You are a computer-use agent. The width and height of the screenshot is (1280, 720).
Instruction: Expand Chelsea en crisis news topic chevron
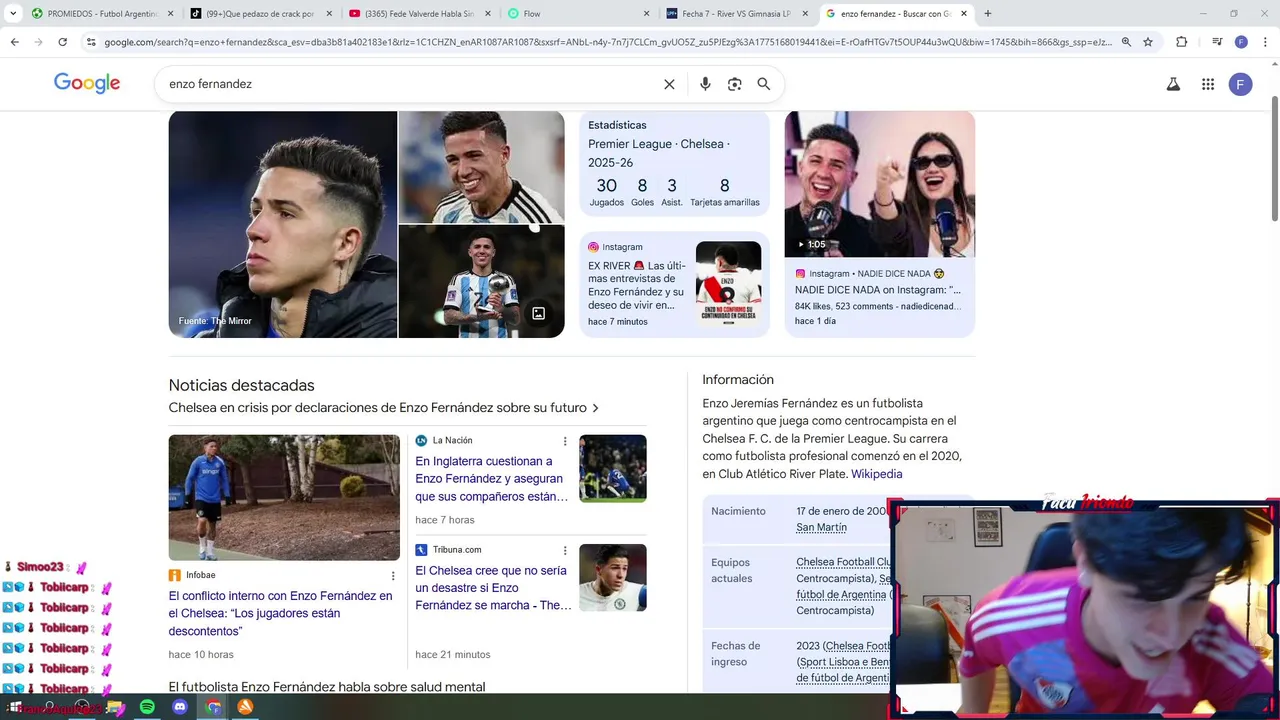pyautogui.click(x=595, y=408)
